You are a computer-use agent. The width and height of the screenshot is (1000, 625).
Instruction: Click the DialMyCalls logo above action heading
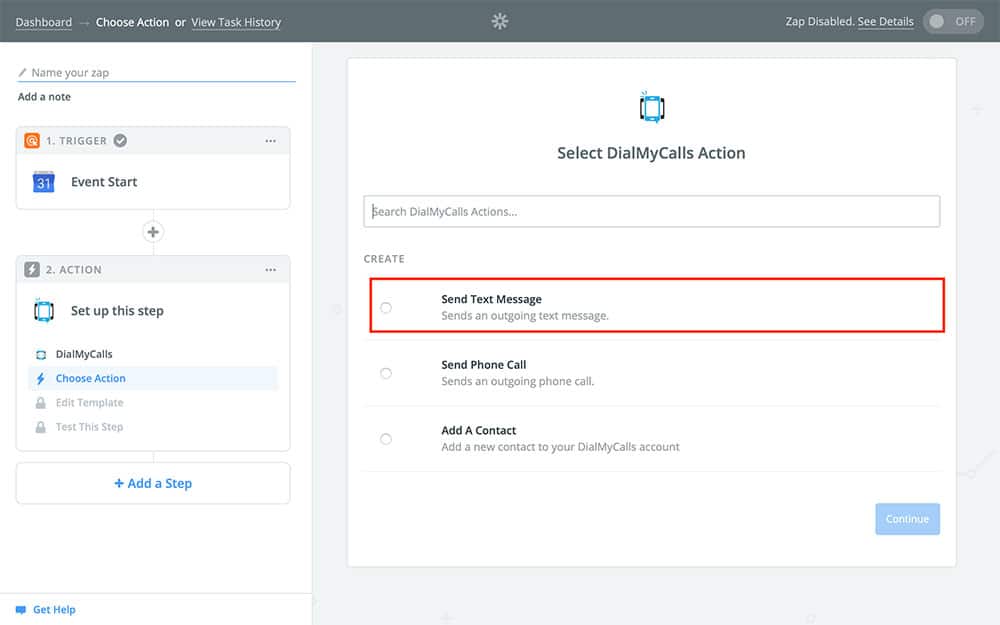(651, 107)
